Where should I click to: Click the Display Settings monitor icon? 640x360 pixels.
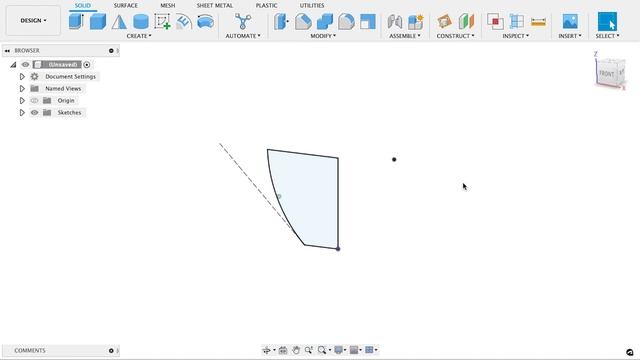[x=338, y=350]
